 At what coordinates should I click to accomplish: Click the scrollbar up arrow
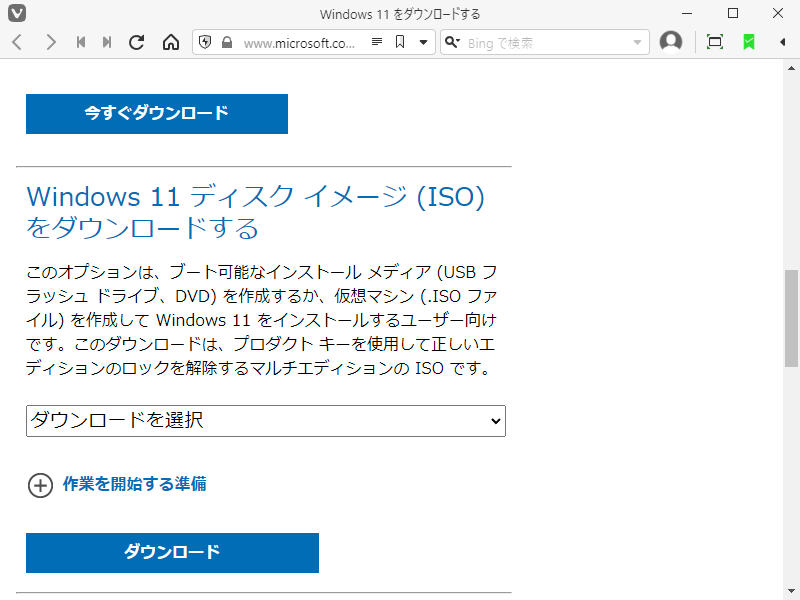791,68
